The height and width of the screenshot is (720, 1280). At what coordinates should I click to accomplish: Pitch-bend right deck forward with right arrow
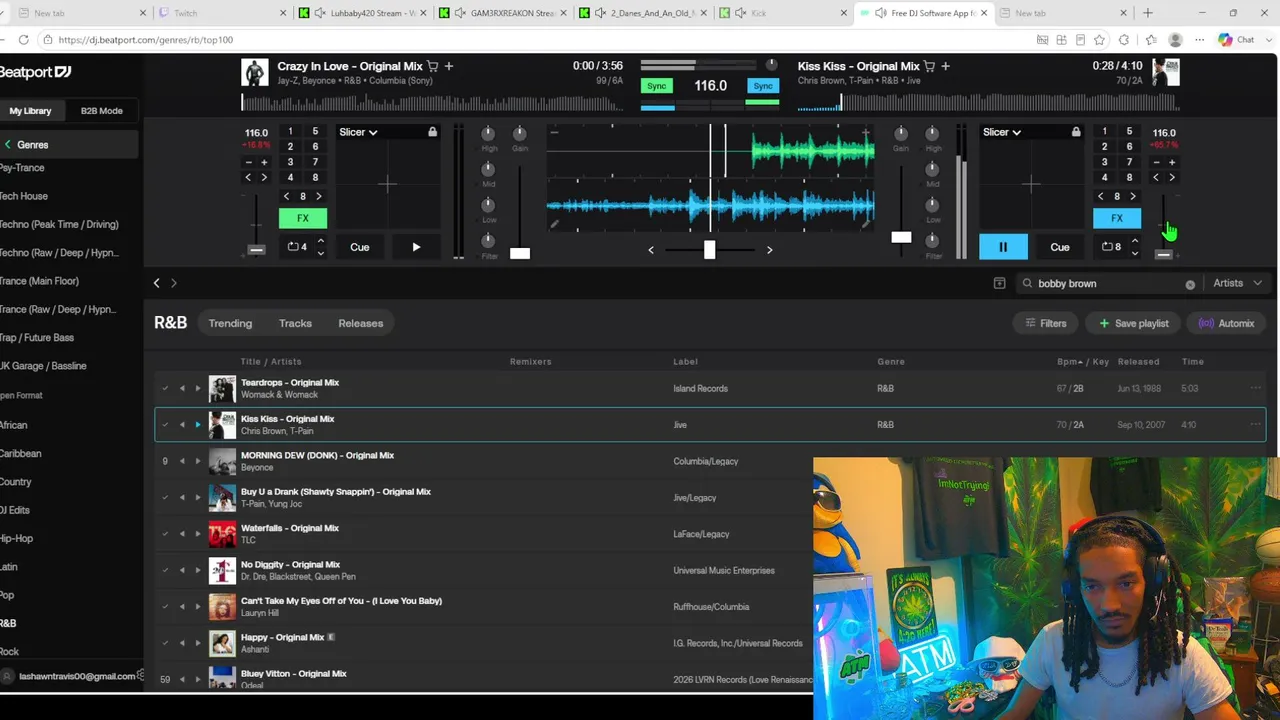(x=1172, y=177)
